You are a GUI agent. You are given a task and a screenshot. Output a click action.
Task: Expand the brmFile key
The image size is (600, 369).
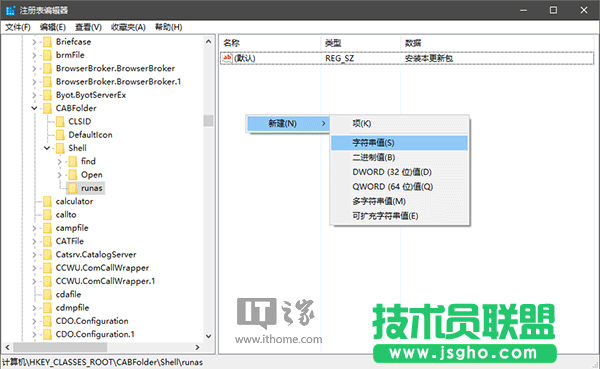click(34, 55)
